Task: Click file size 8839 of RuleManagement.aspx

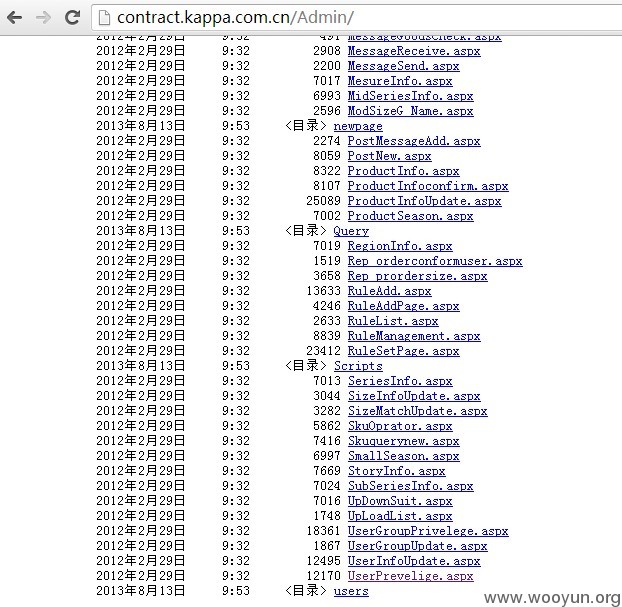Action: 327,336
